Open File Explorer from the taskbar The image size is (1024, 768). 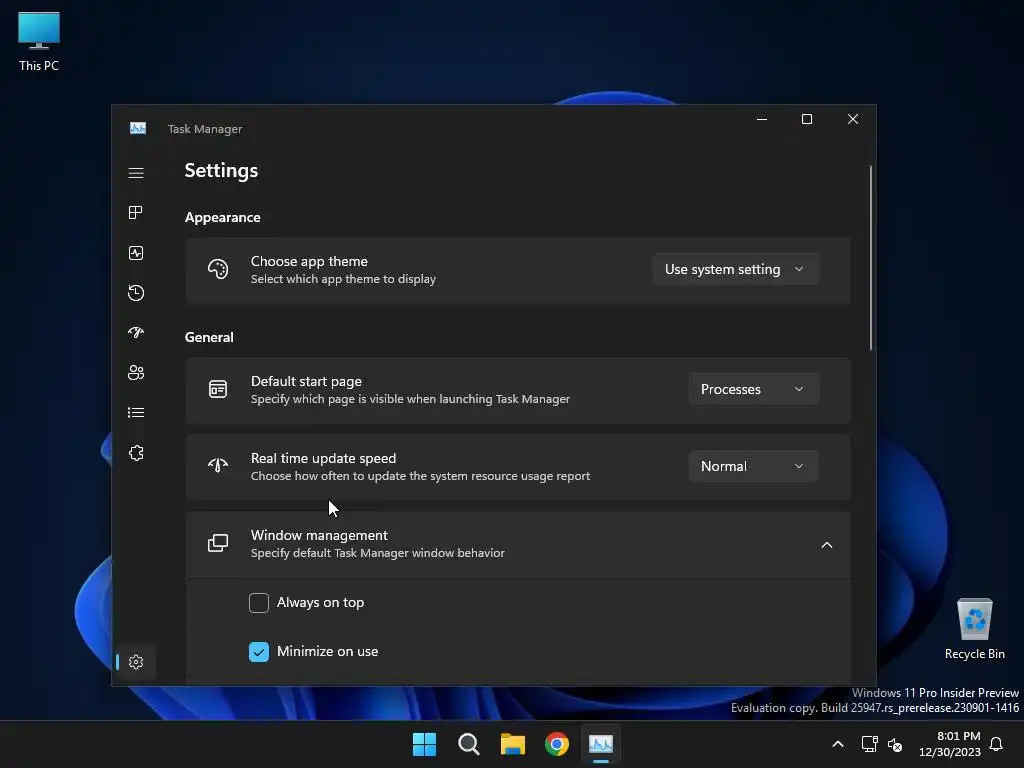[513, 744]
